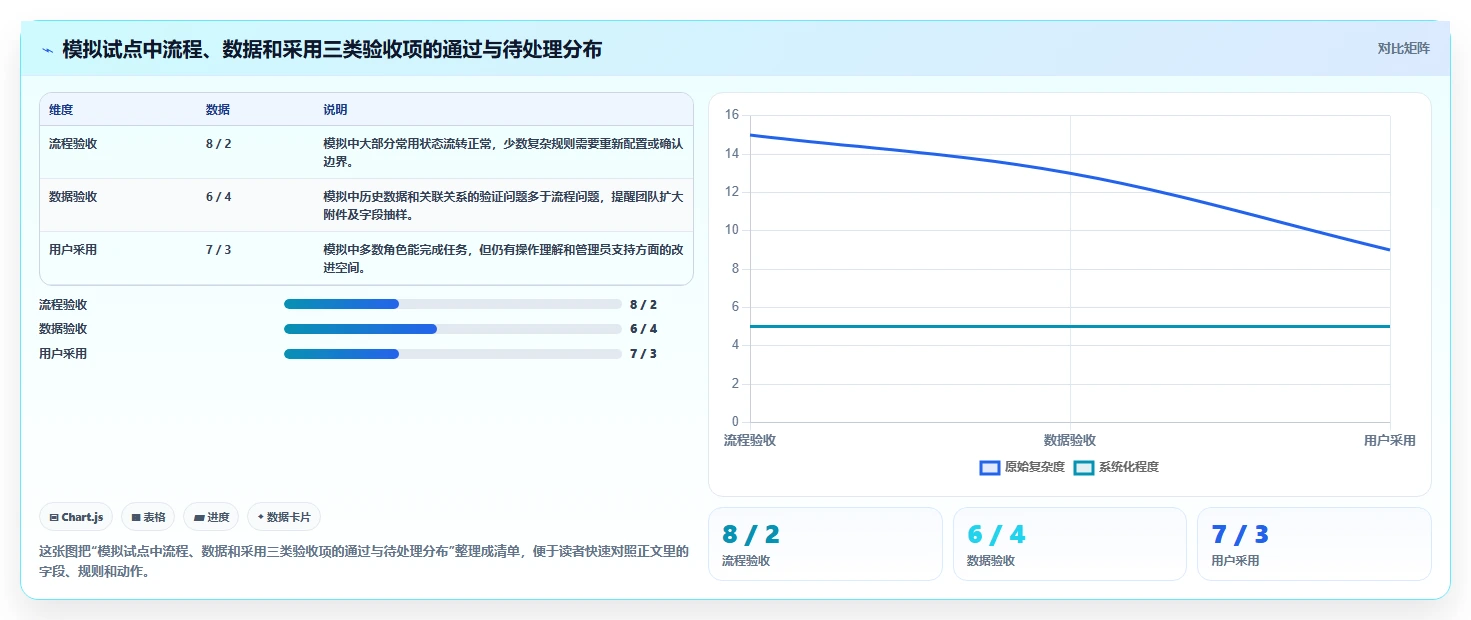This screenshot has width=1471, height=620.
Task: Click the 数据验收 chart x-axis label
Action: click(1070, 440)
